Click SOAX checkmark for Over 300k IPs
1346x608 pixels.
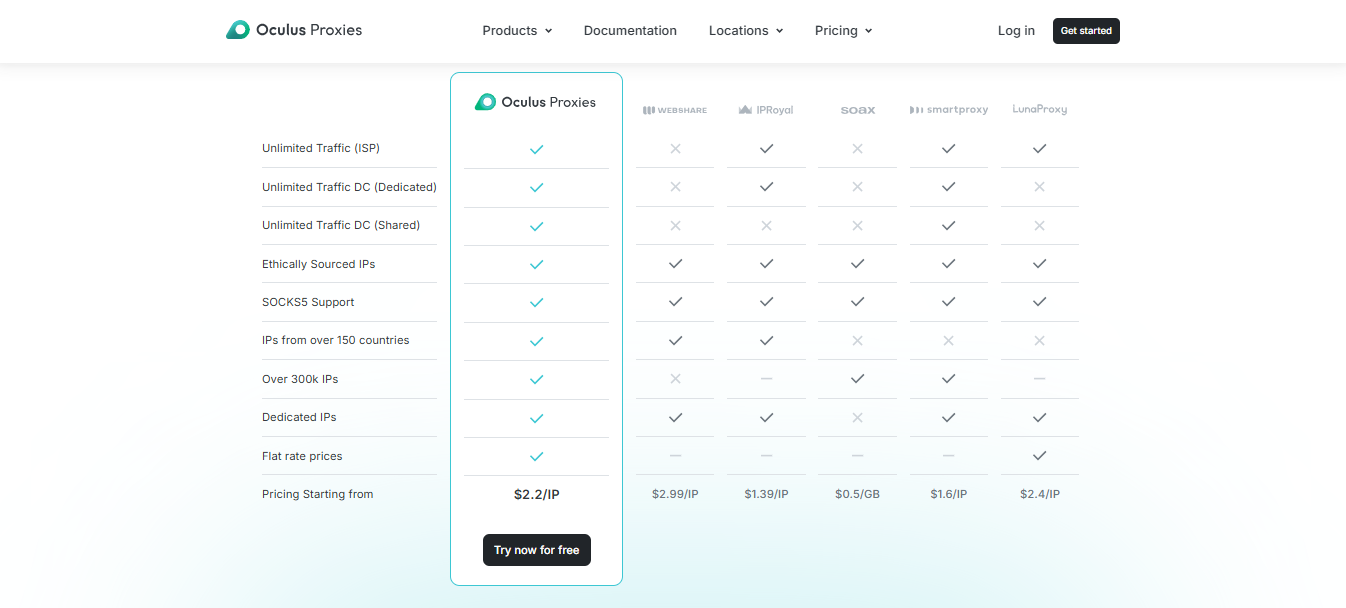(857, 379)
